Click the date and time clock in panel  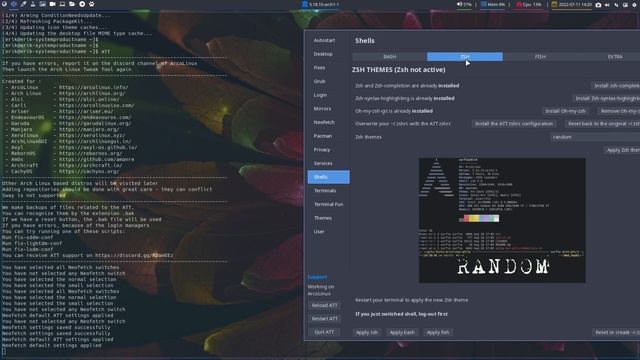(x=571, y=4)
